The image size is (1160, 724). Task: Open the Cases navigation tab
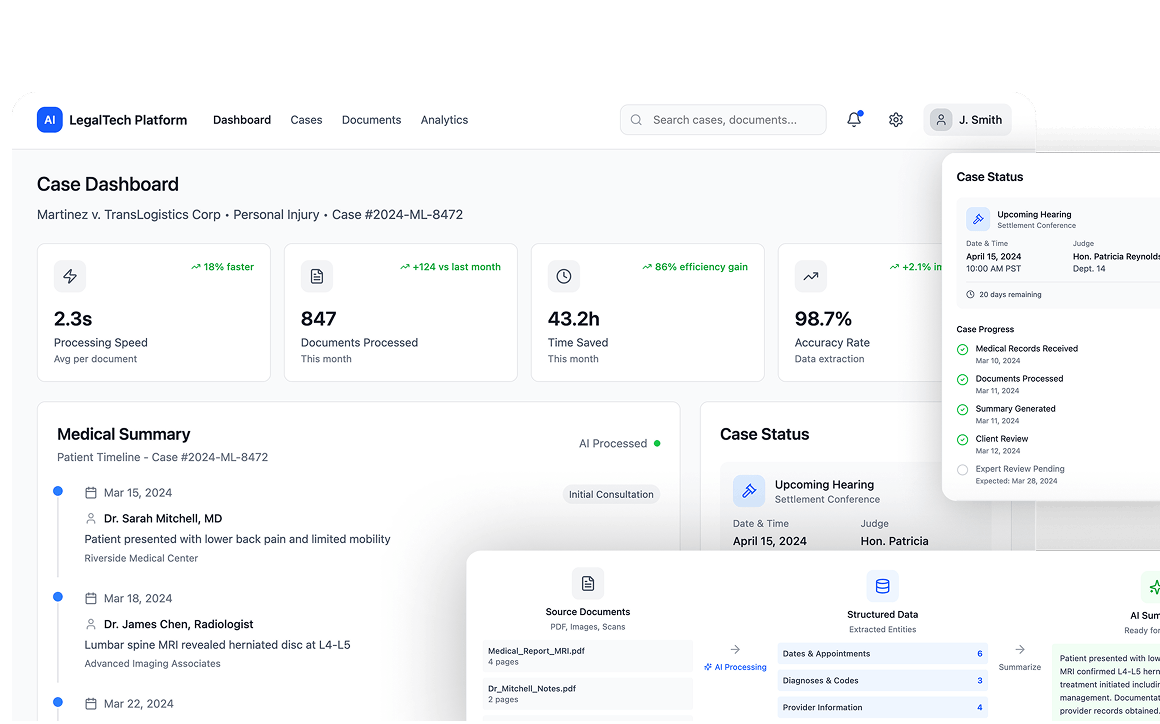pyautogui.click(x=306, y=119)
